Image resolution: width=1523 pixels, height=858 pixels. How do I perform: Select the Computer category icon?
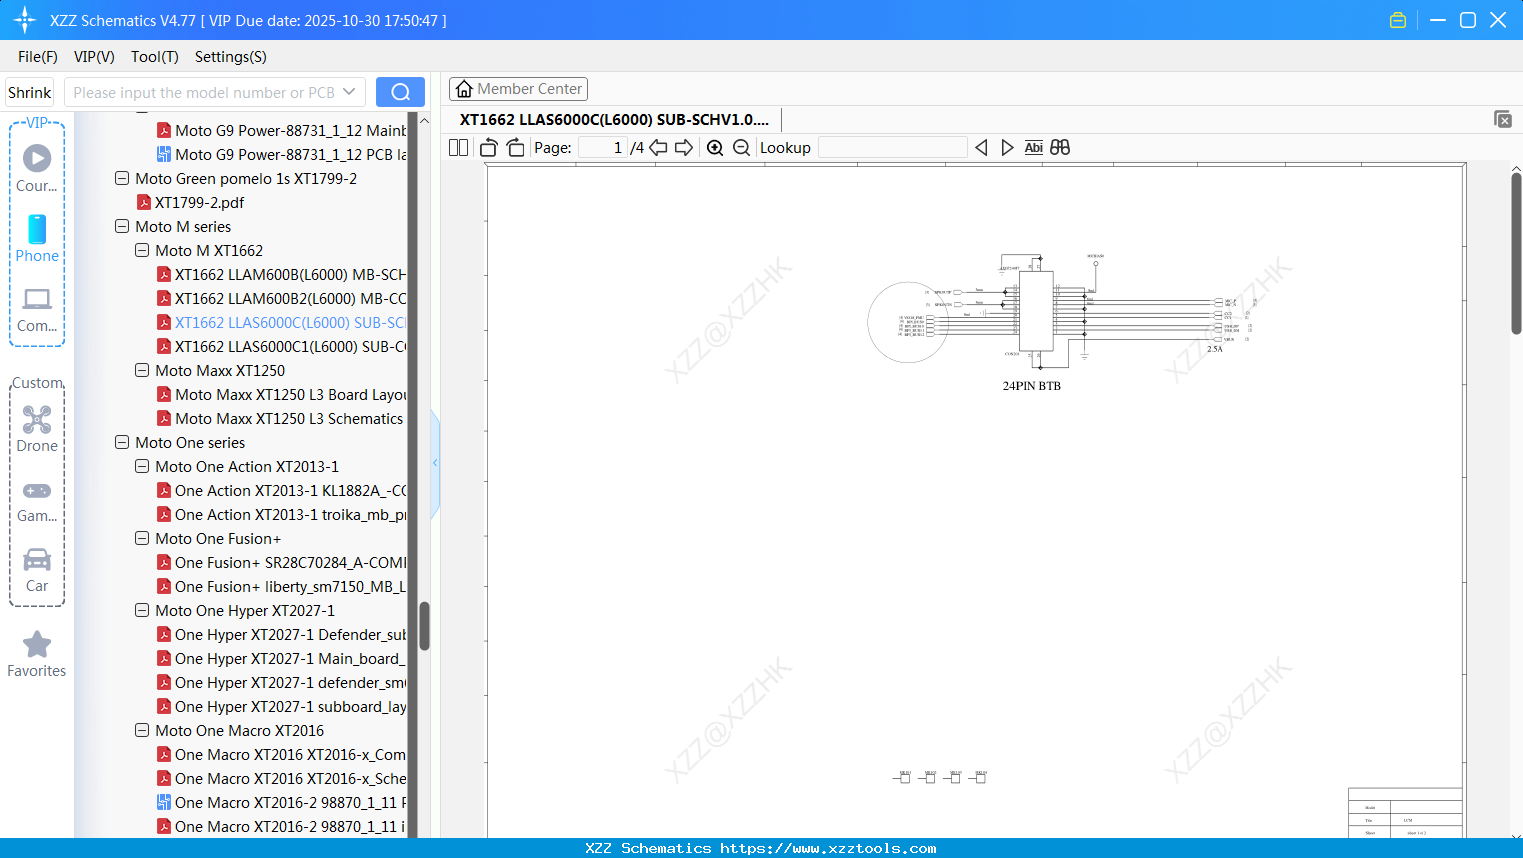click(x=37, y=310)
